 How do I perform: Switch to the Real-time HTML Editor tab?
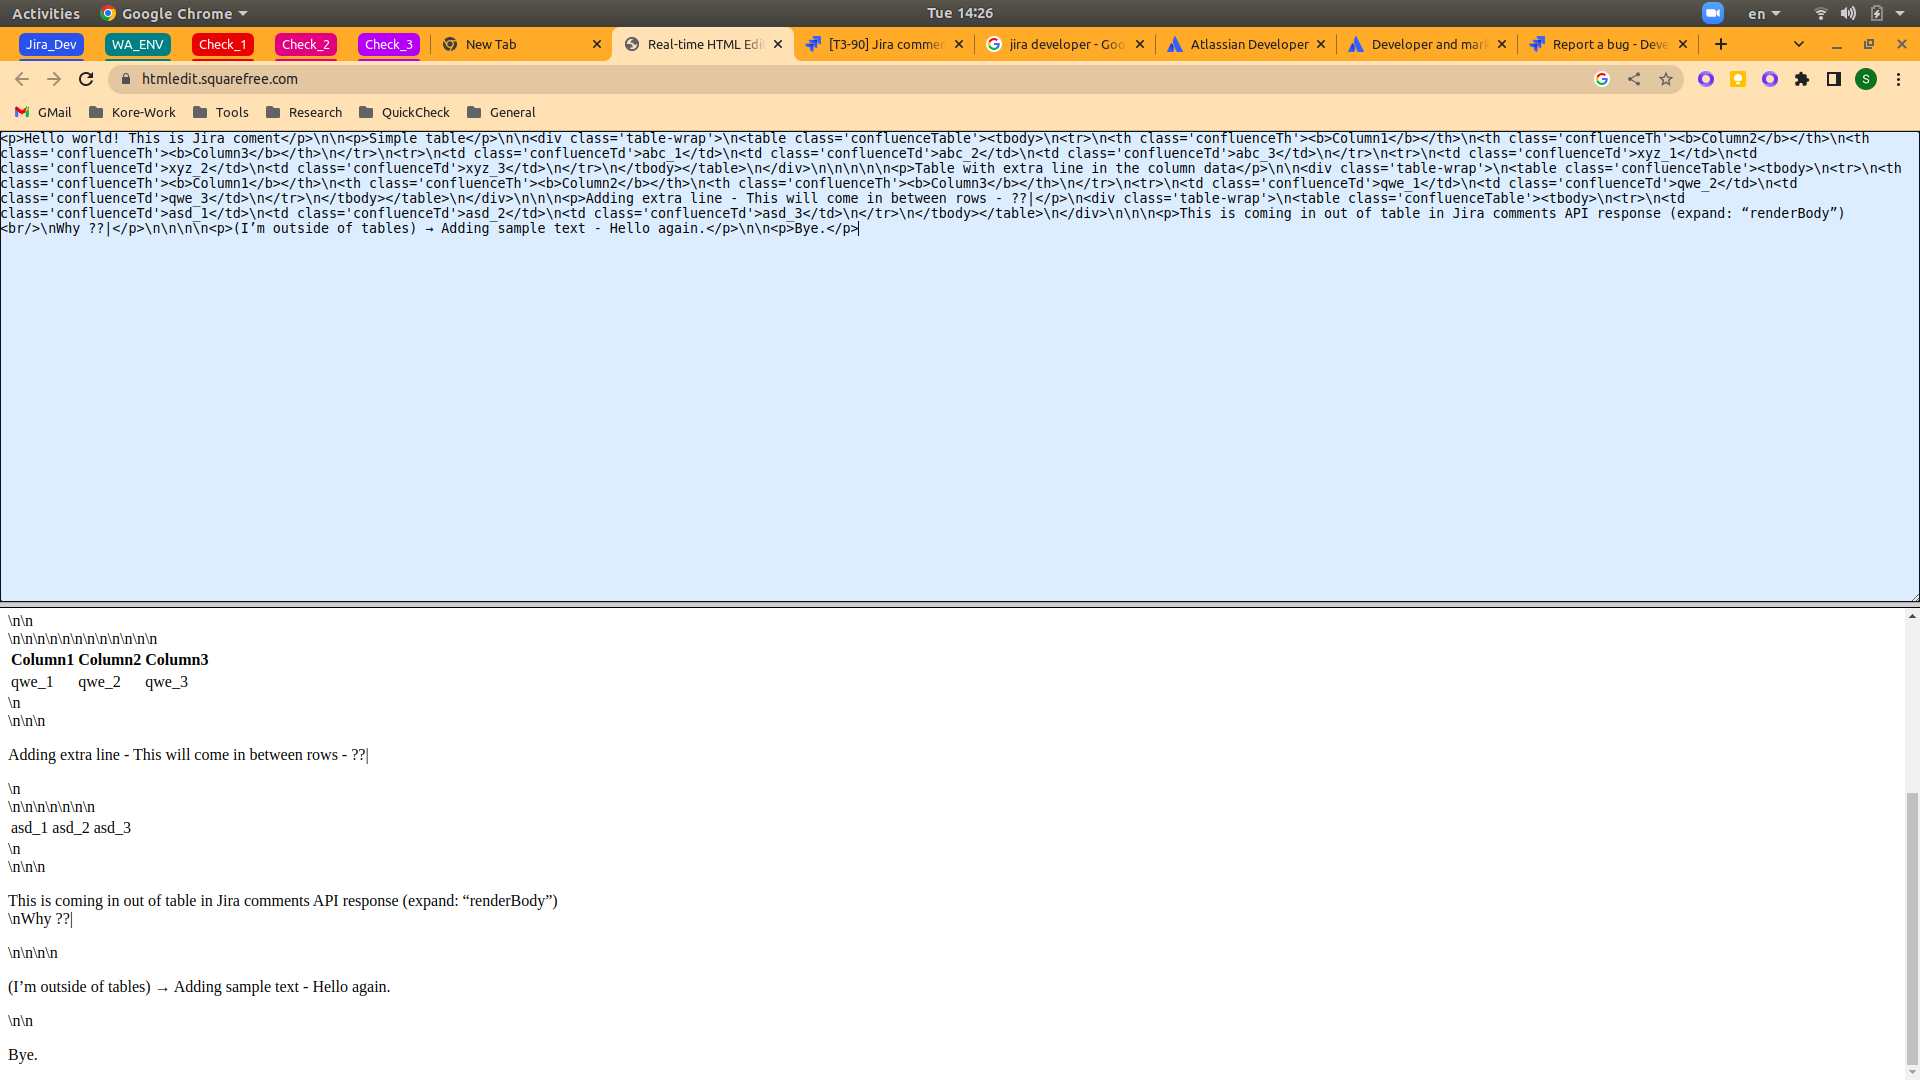(x=700, y=44)
